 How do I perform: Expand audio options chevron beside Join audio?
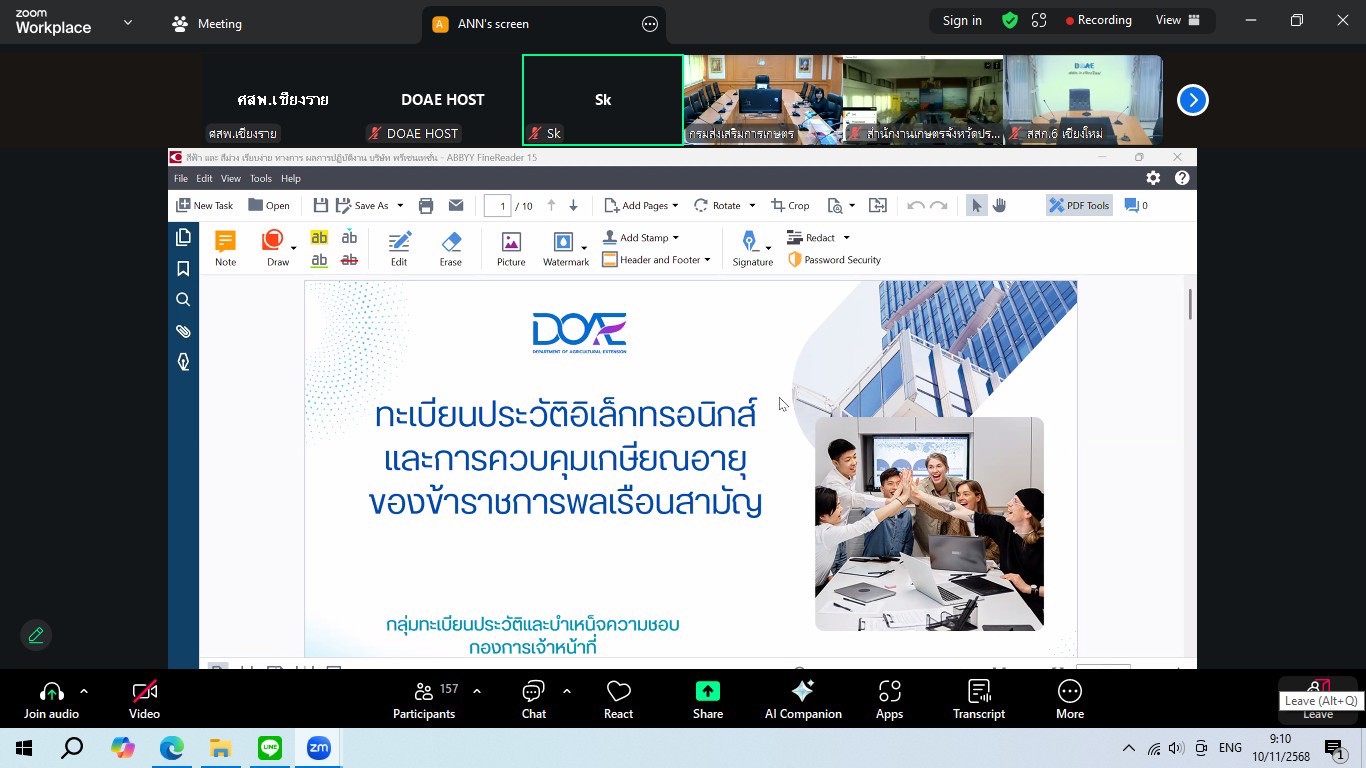click(84, 691)
